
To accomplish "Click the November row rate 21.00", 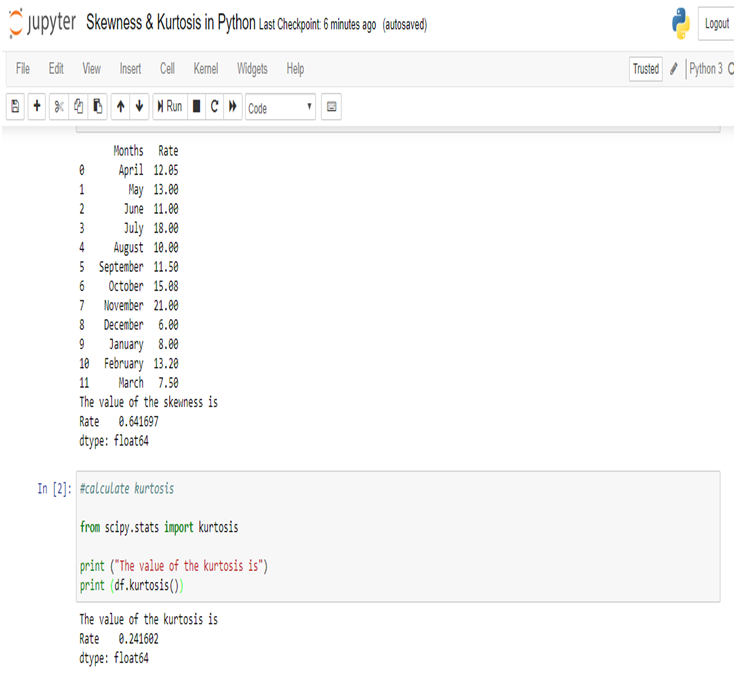I will (x=166, y=305).
